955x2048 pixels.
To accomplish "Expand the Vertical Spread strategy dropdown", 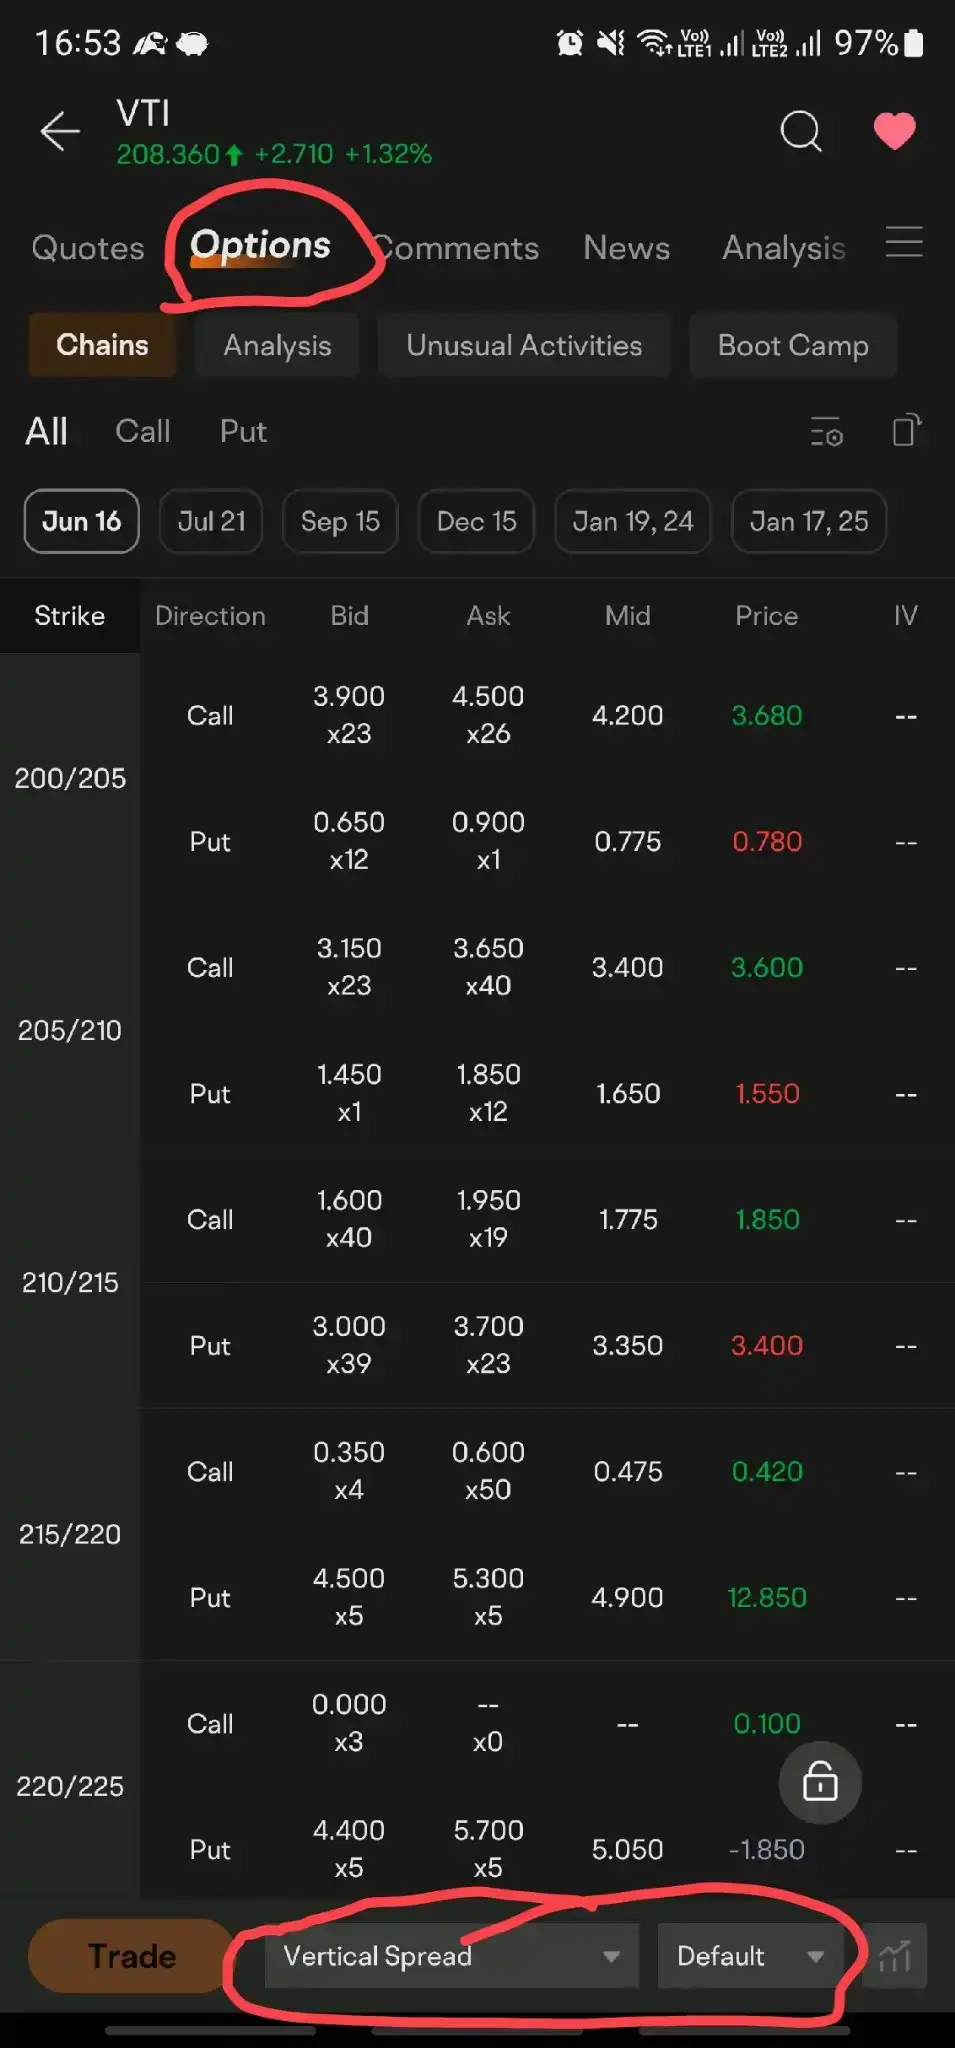I will tap(451, 1956).
